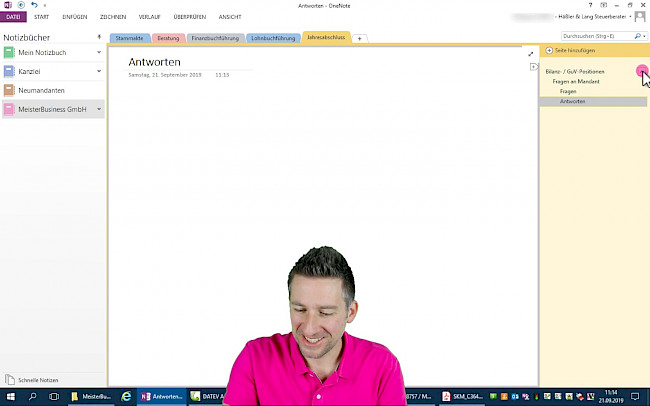This screenshot has width=650, height=406.
Task: Open Schnelle Notizen at the bottom
Action: tap(36, 379)
